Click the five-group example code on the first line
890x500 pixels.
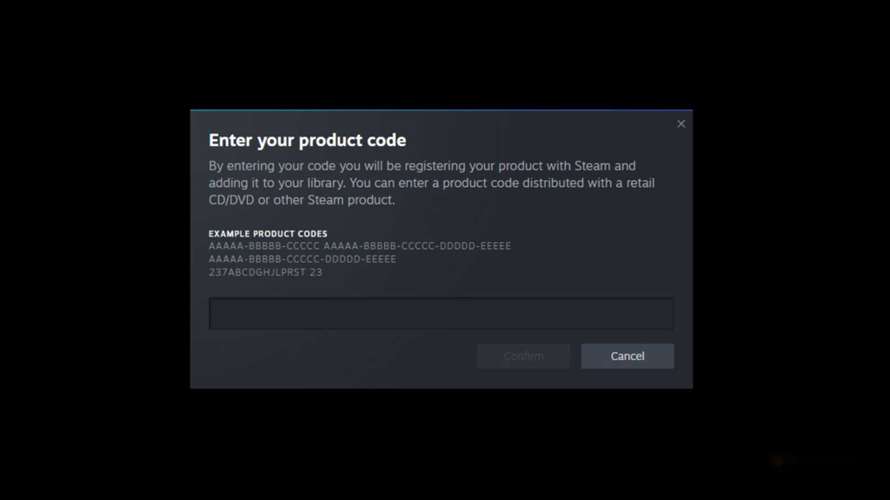(417, 246)
